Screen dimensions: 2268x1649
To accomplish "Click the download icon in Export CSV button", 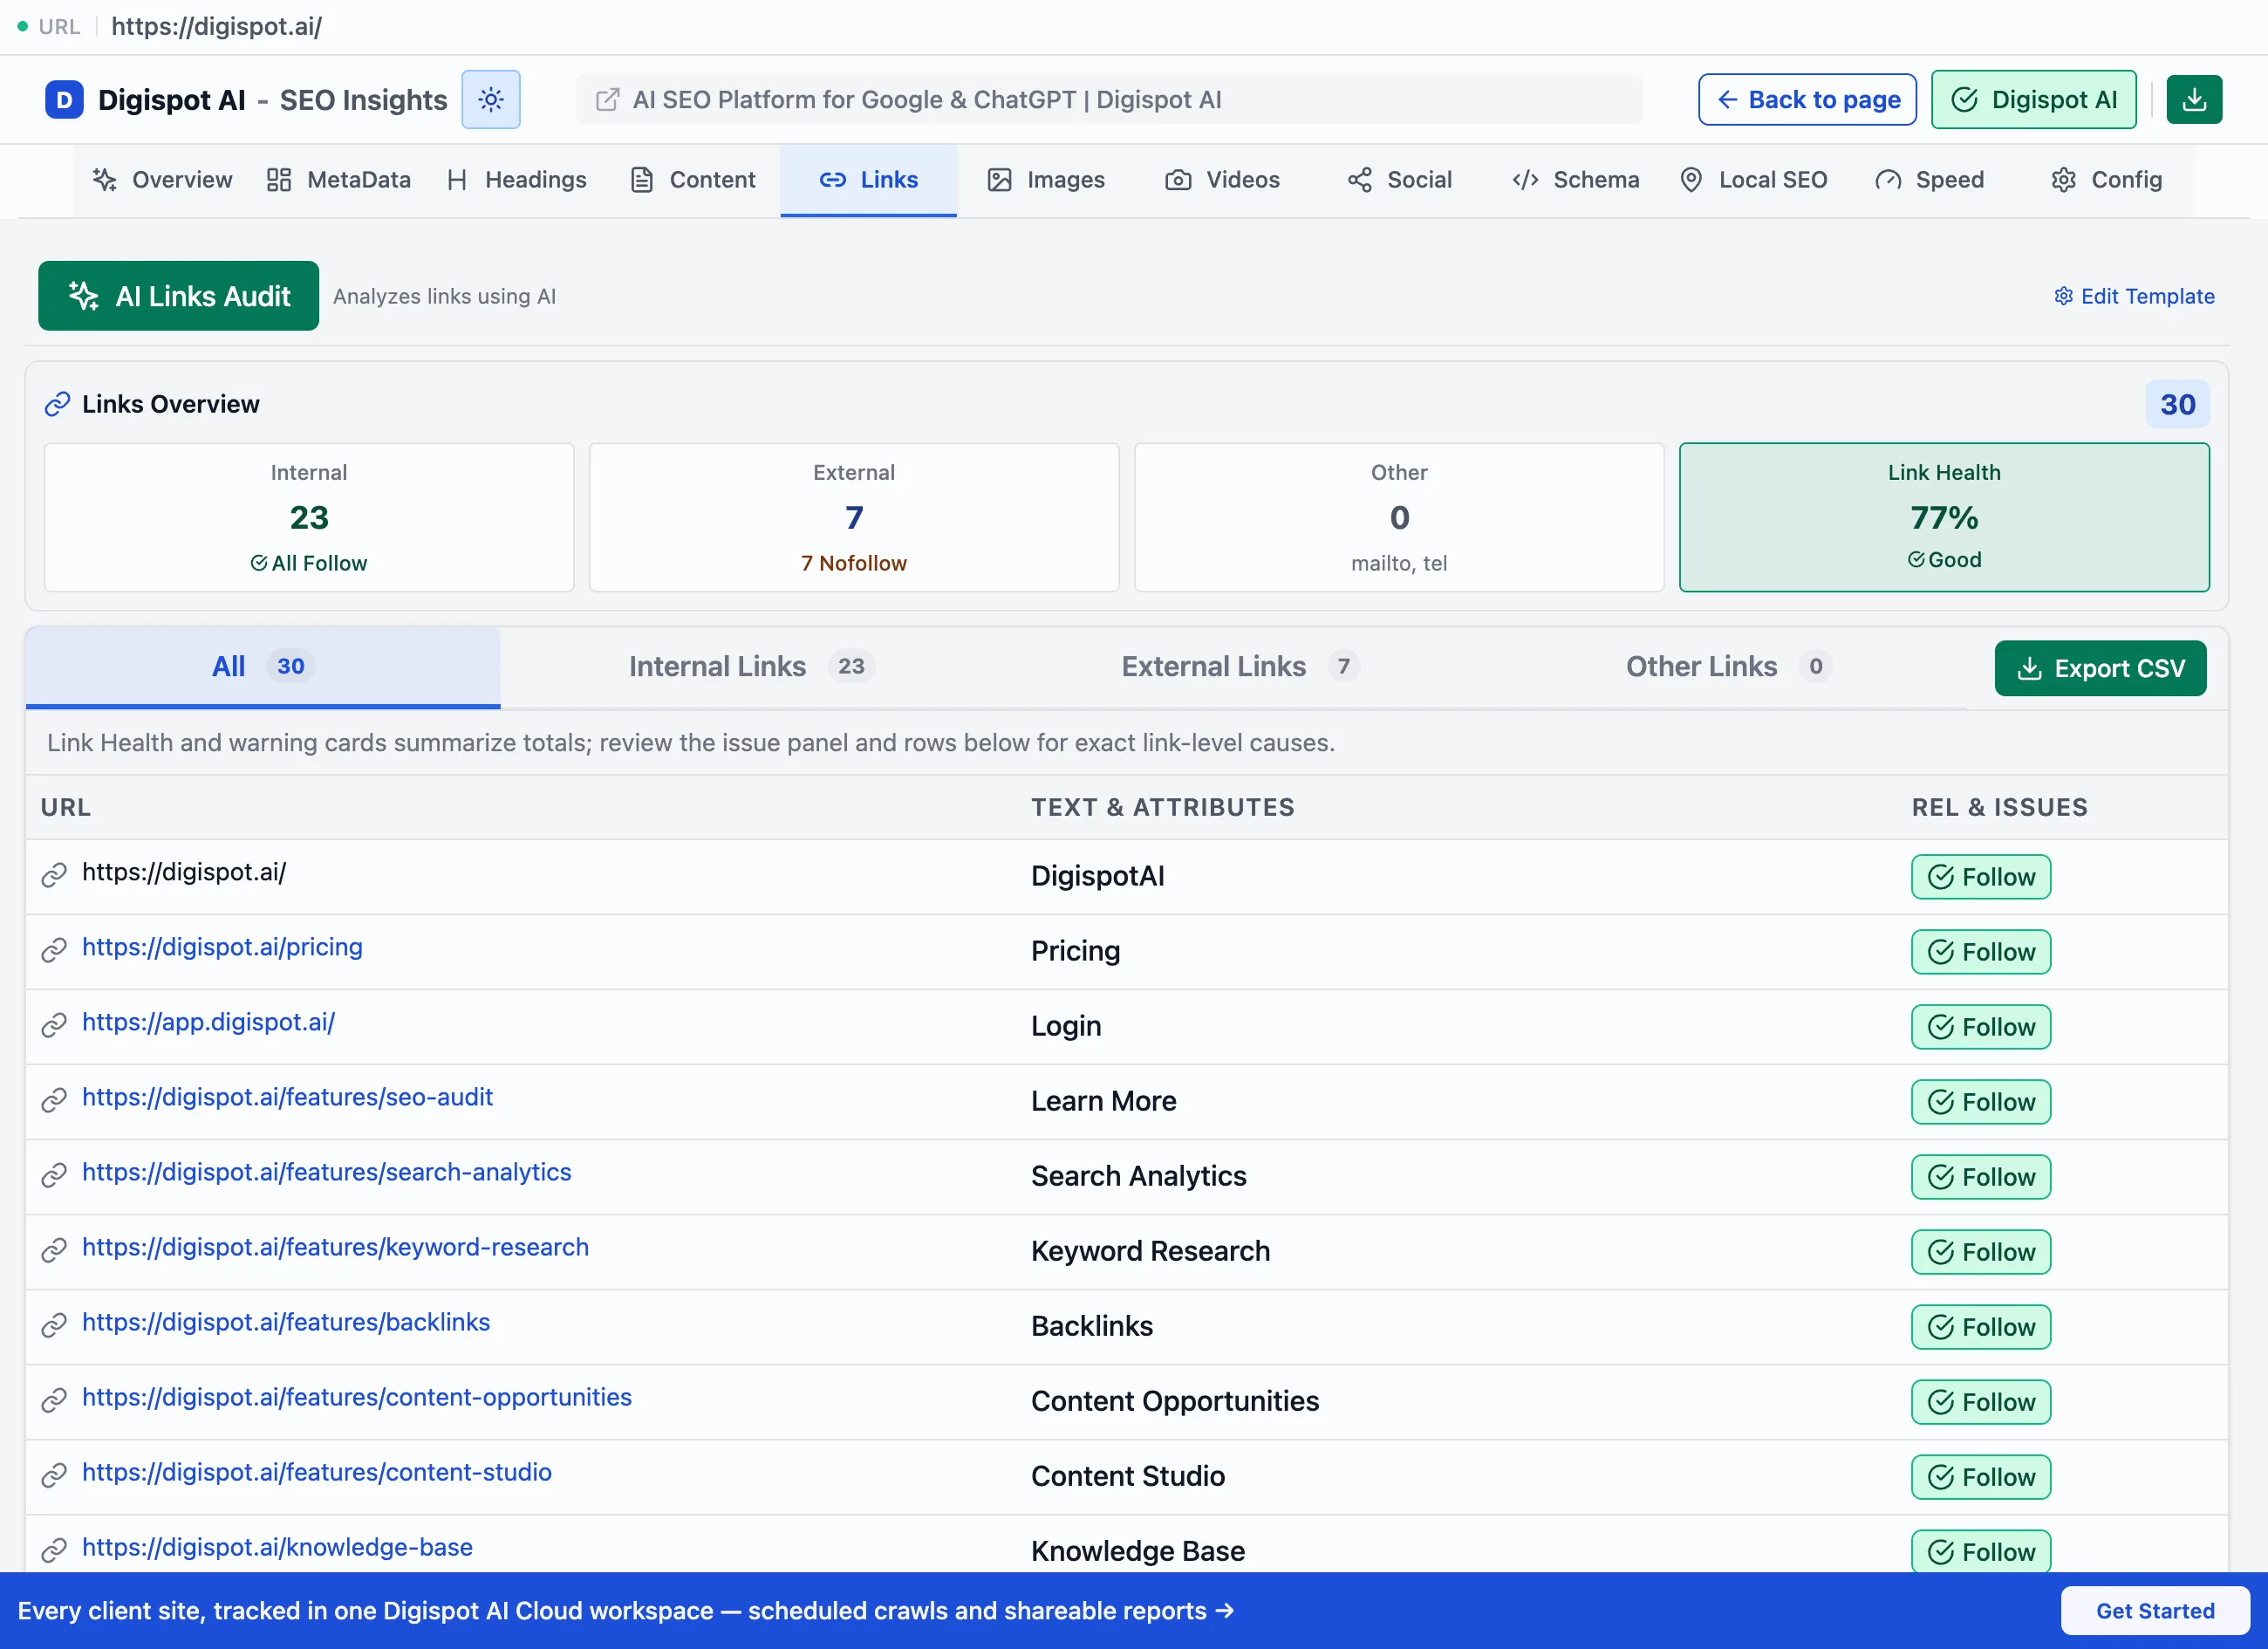I will coord(2029,668).
